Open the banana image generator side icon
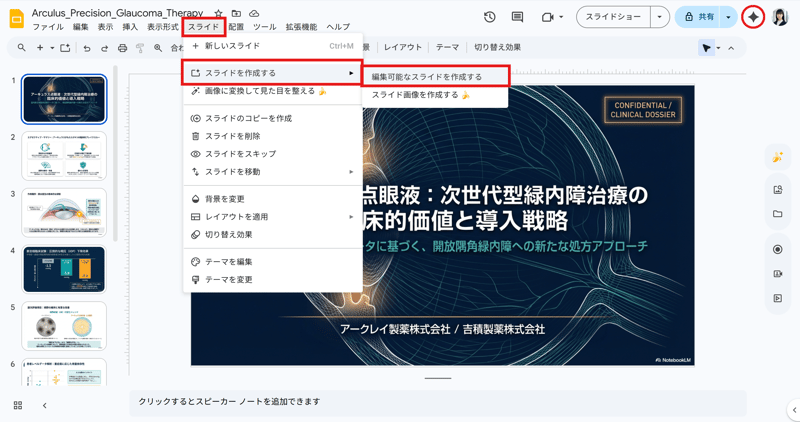This screenshot has height=422, width=800. [778, 157]
